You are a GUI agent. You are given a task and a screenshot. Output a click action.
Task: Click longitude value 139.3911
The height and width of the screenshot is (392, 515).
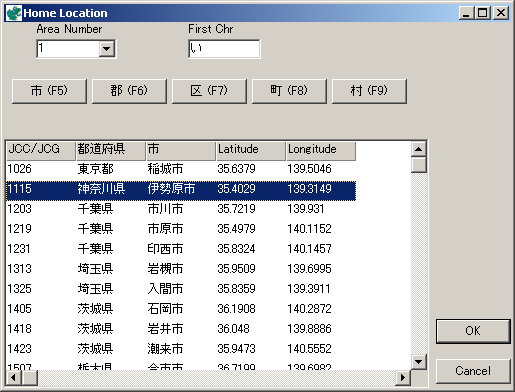tap(309, 289)
